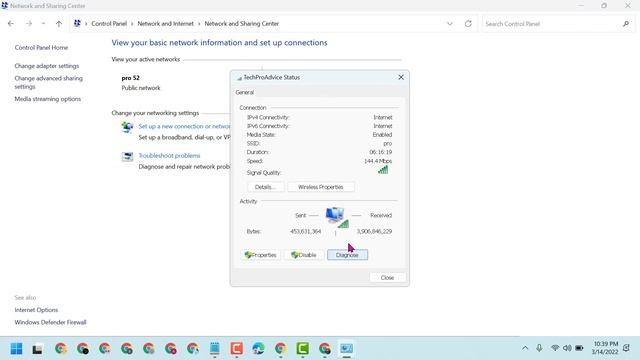This screenshot has height=360, width=640.
Task: Click the Back navigation arrow
Action: 11,24
